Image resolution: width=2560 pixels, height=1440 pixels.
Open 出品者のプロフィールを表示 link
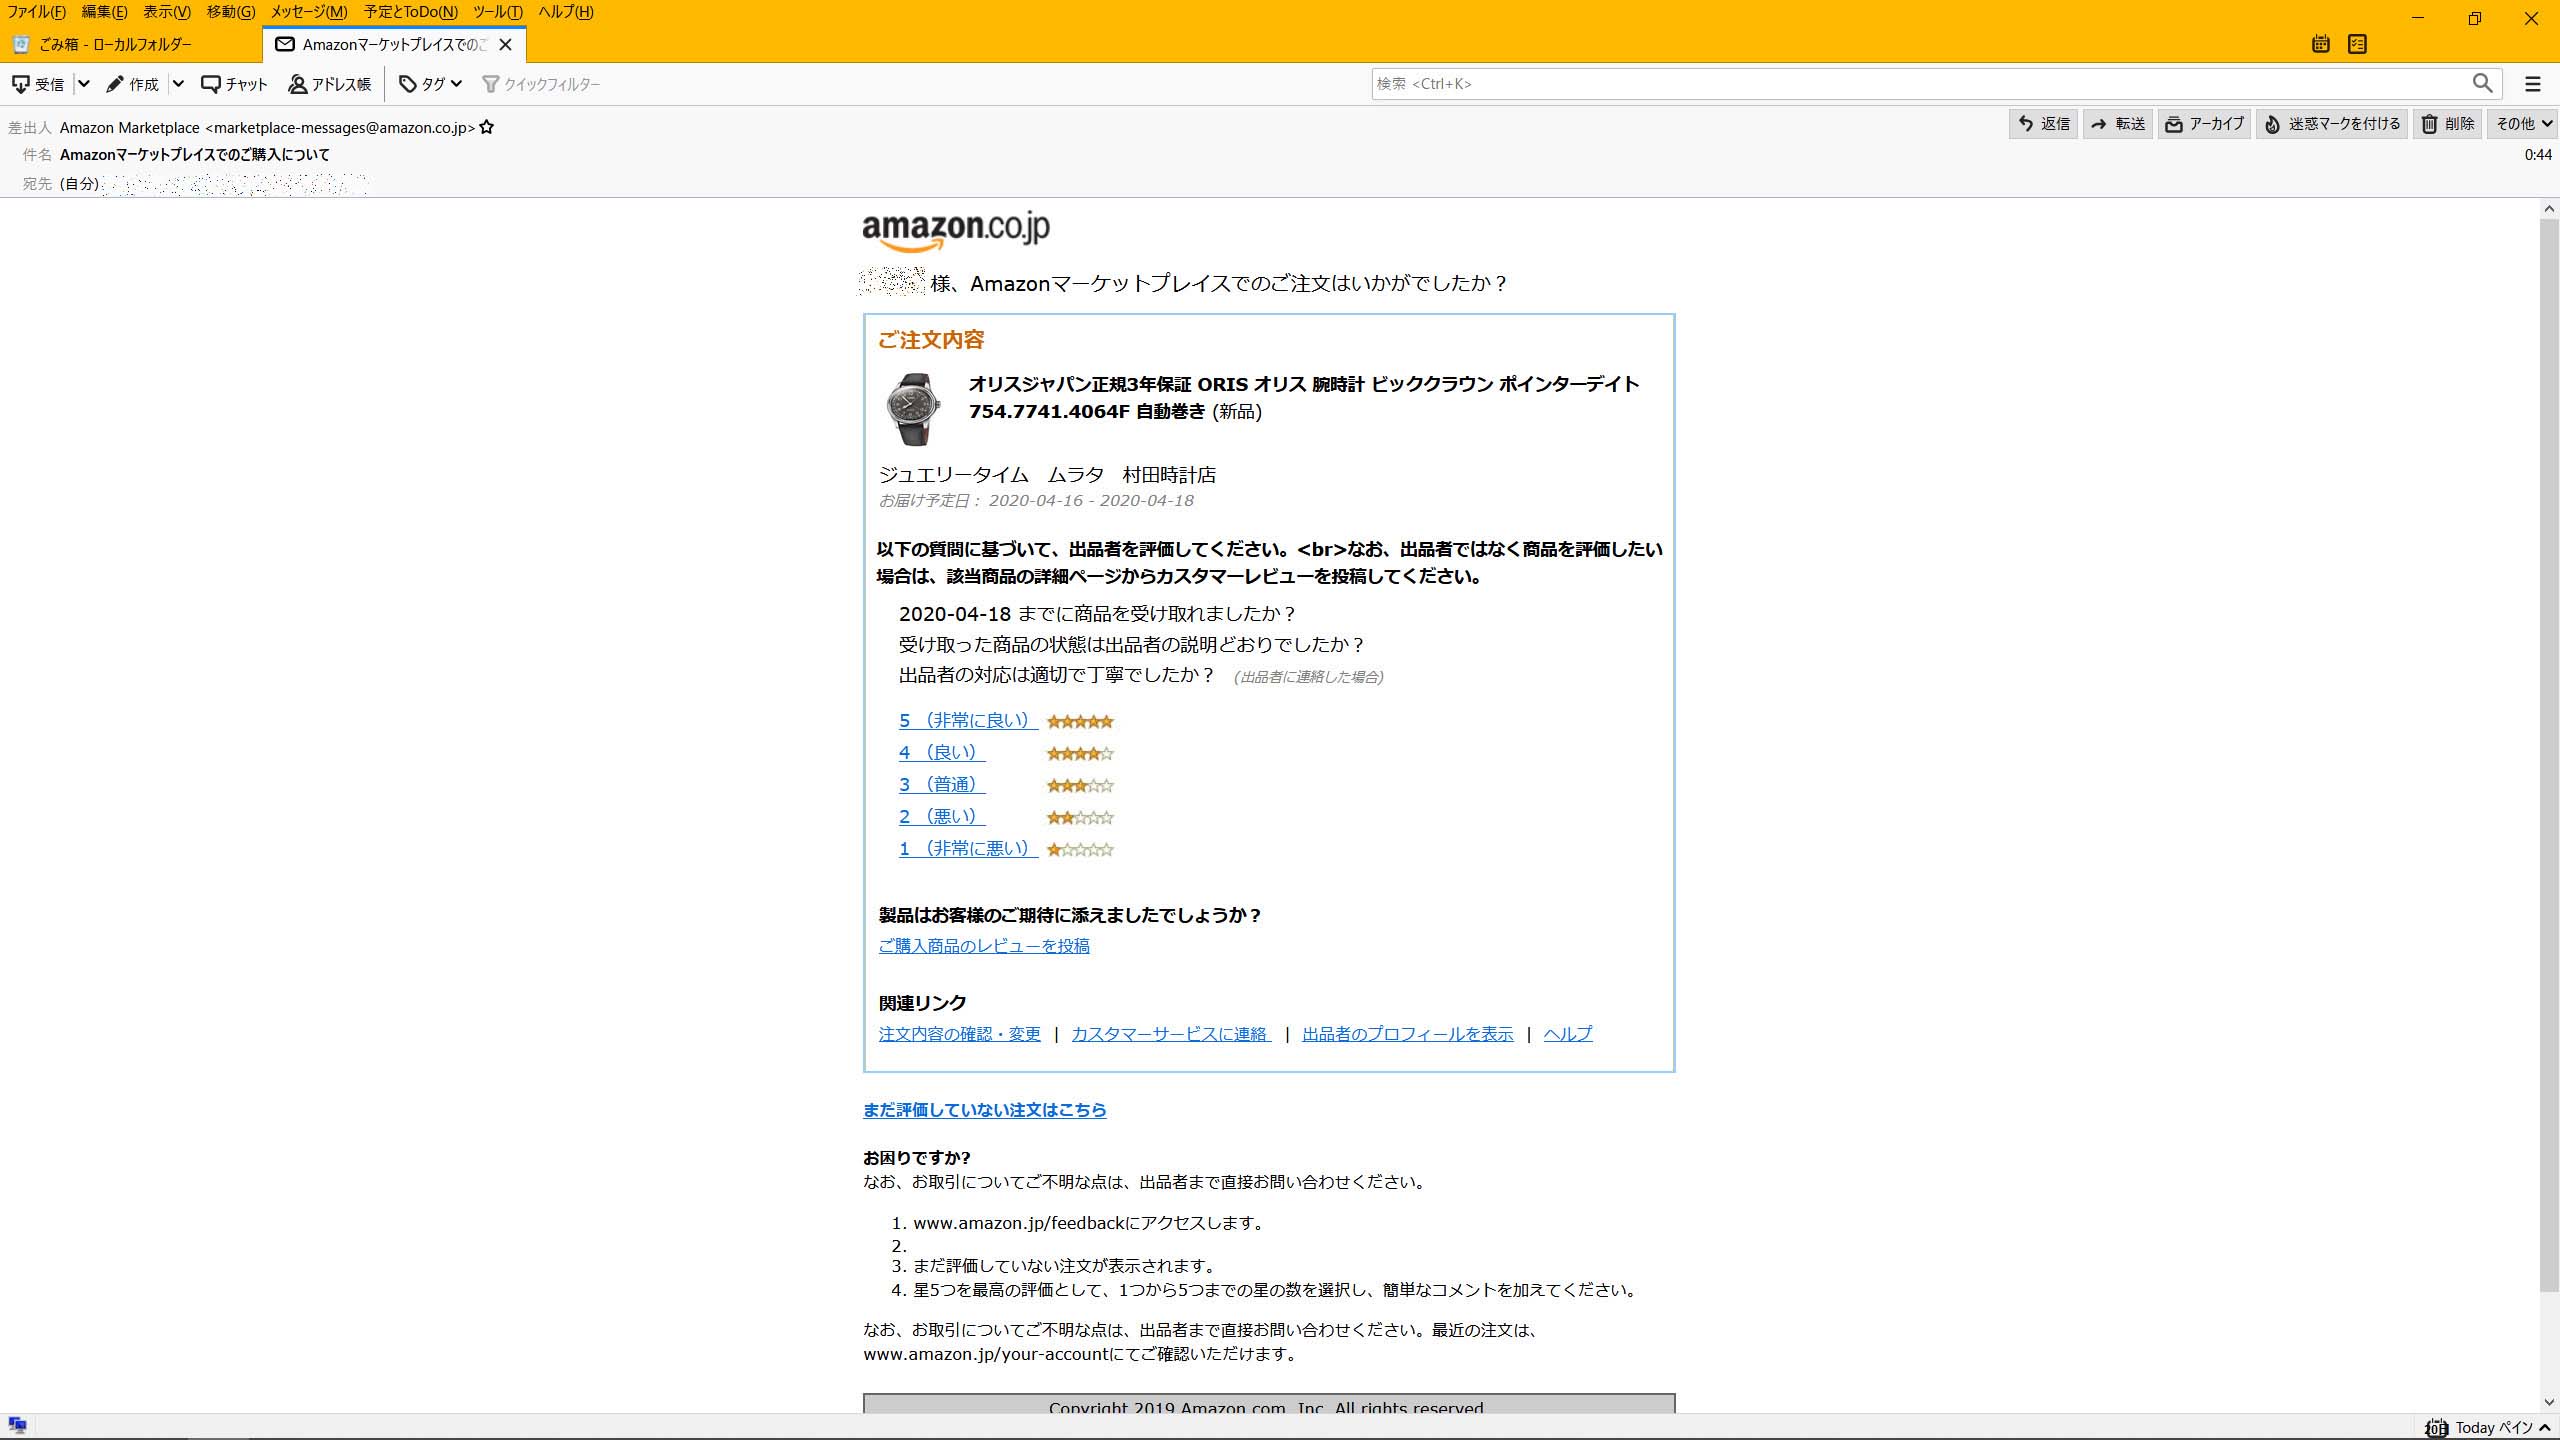pos(1408,1033)
